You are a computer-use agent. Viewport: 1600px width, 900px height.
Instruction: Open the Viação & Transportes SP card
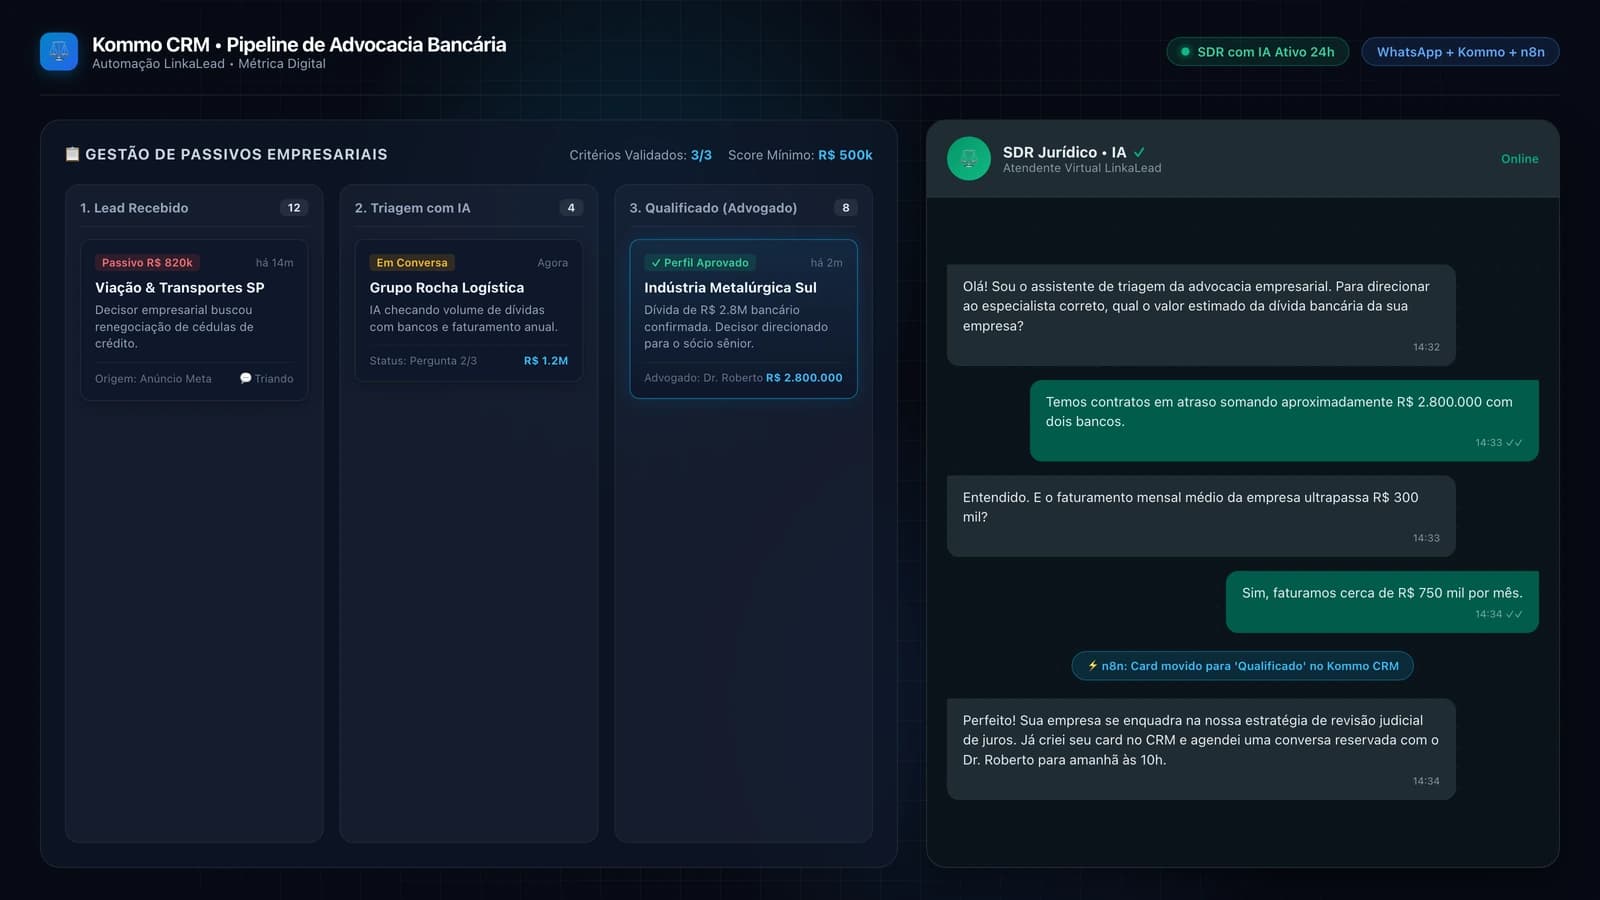click(x=194, y=320)
